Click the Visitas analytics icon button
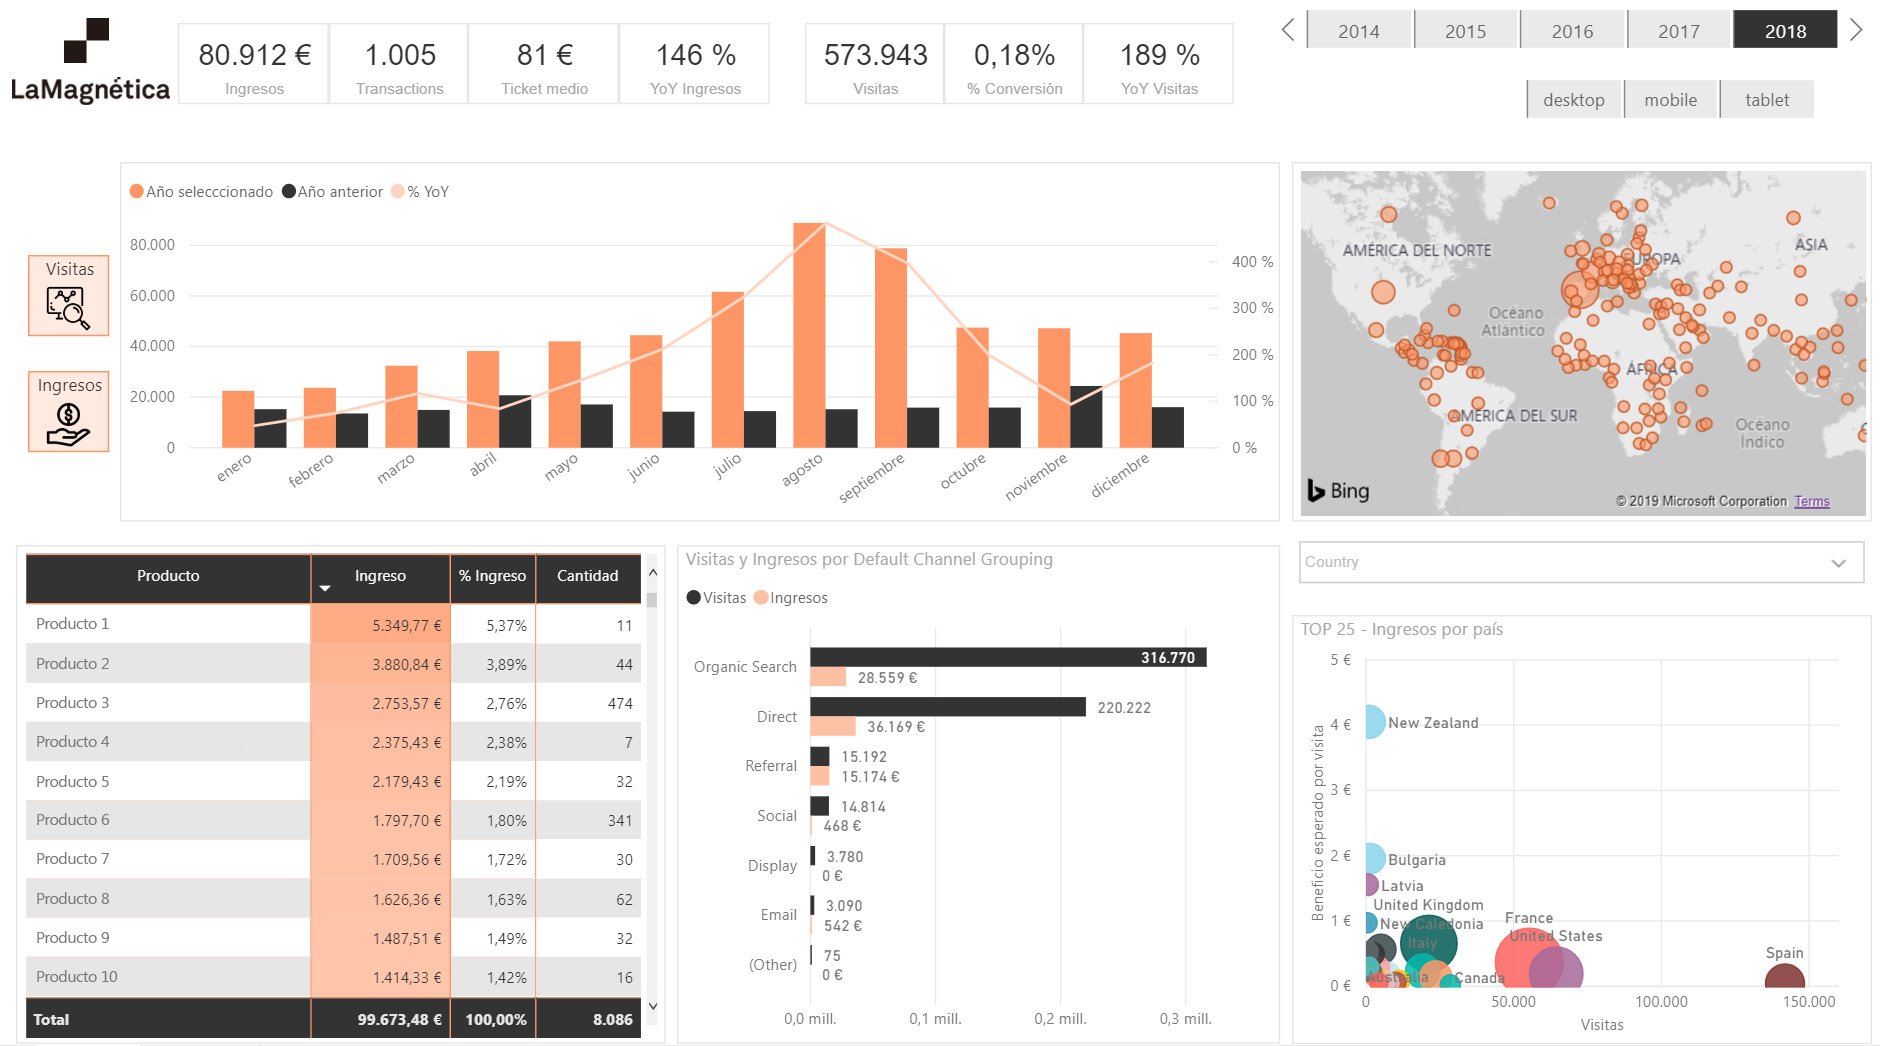This screenshot has width=1880, height=1046. click(x=69, y=295)
